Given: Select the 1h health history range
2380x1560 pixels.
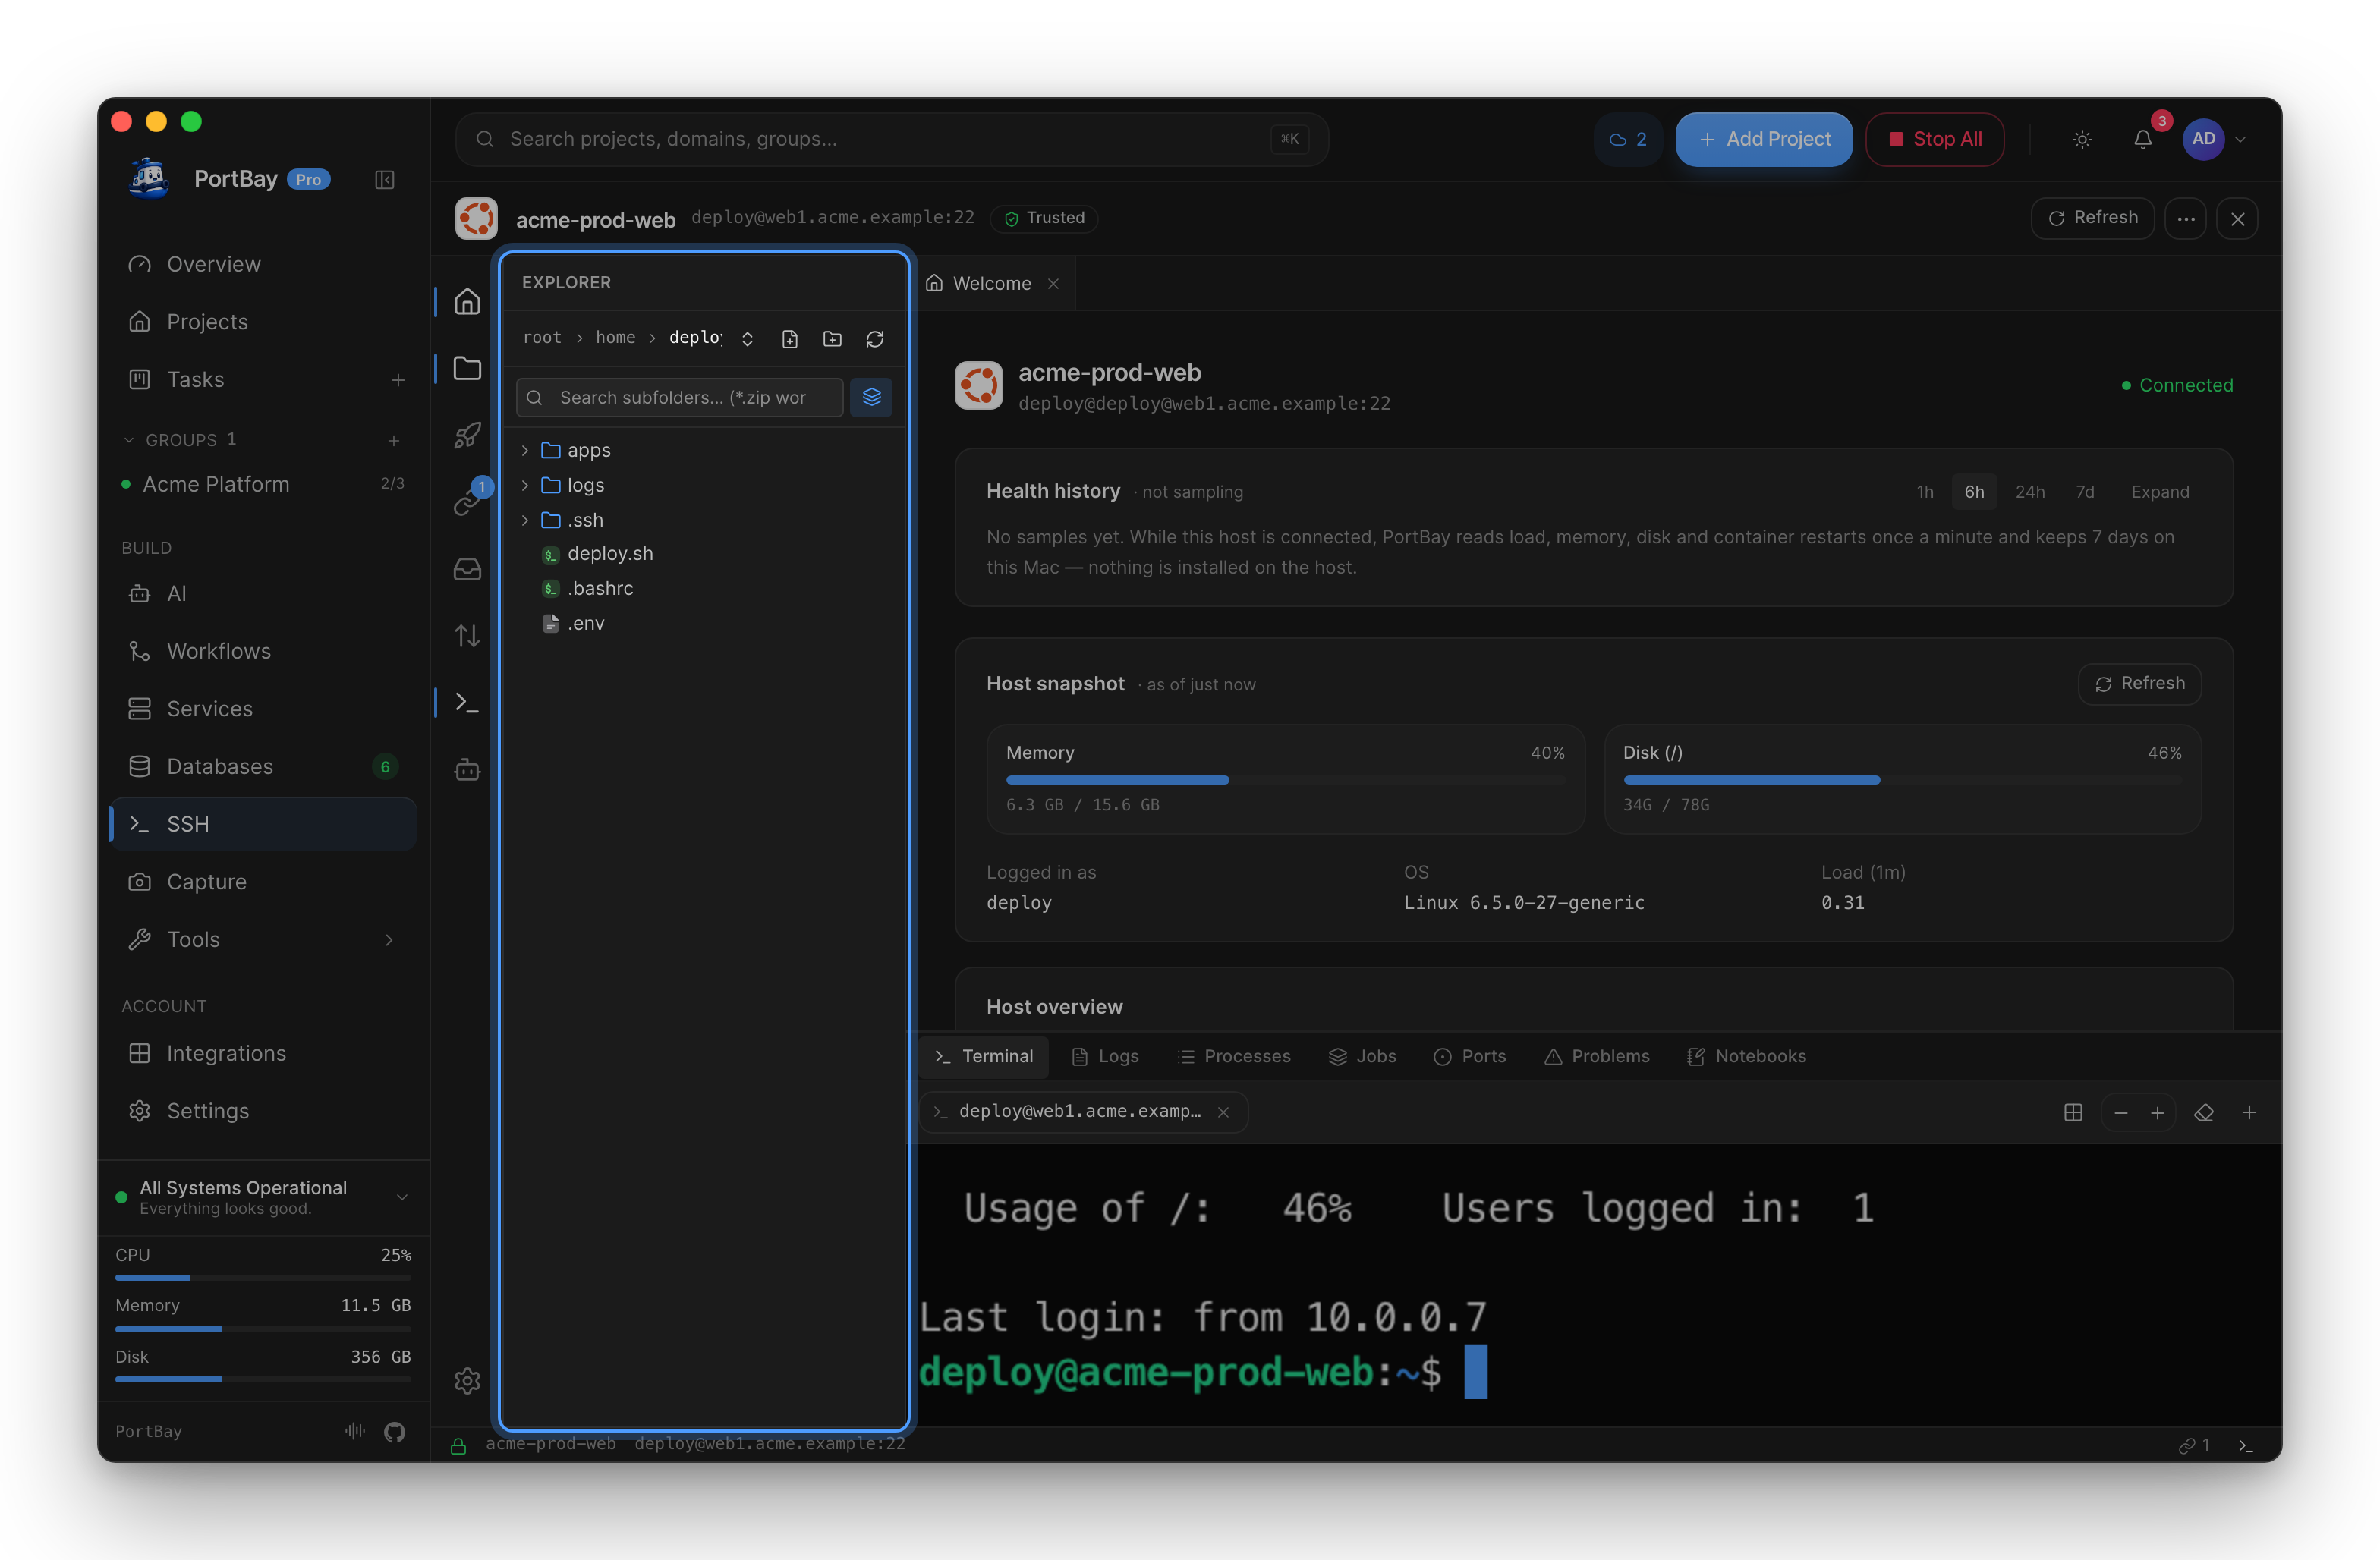Looking at the screenshot, I should [x=1925, y=492].
